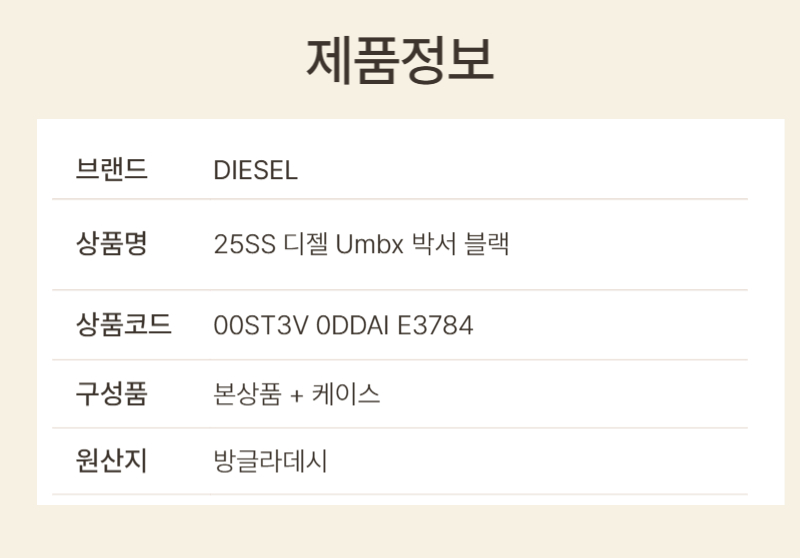The height and width of the screenshot is (558, 800).
Task: Click the plus sign in components row
Action: click(296, 396)
